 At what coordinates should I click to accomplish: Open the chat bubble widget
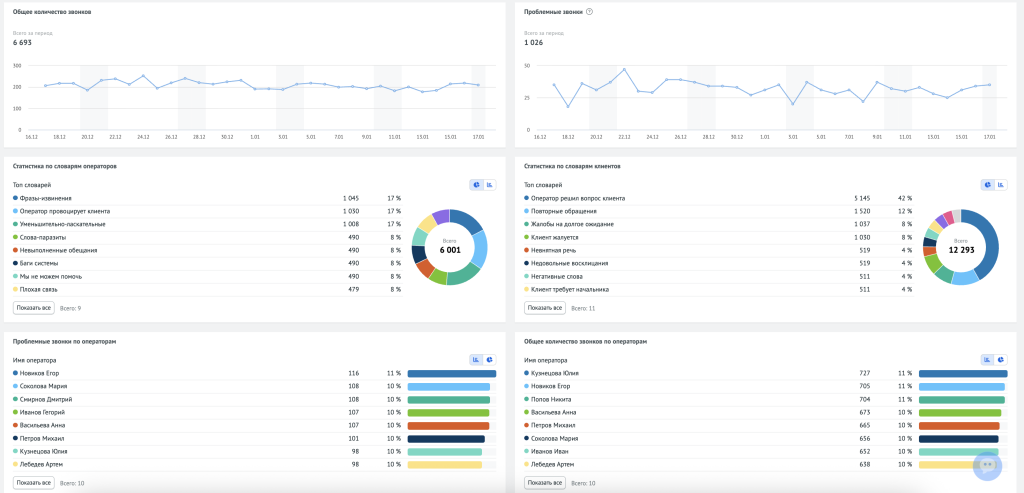pyautogui.click(x=987, y=465)
